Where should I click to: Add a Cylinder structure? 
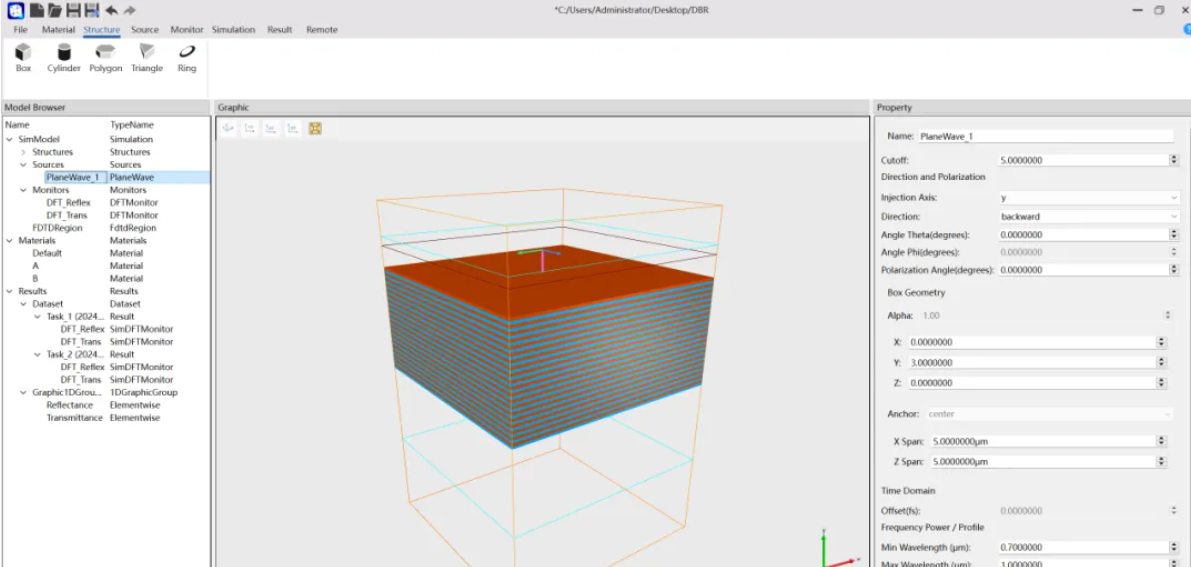64,58
